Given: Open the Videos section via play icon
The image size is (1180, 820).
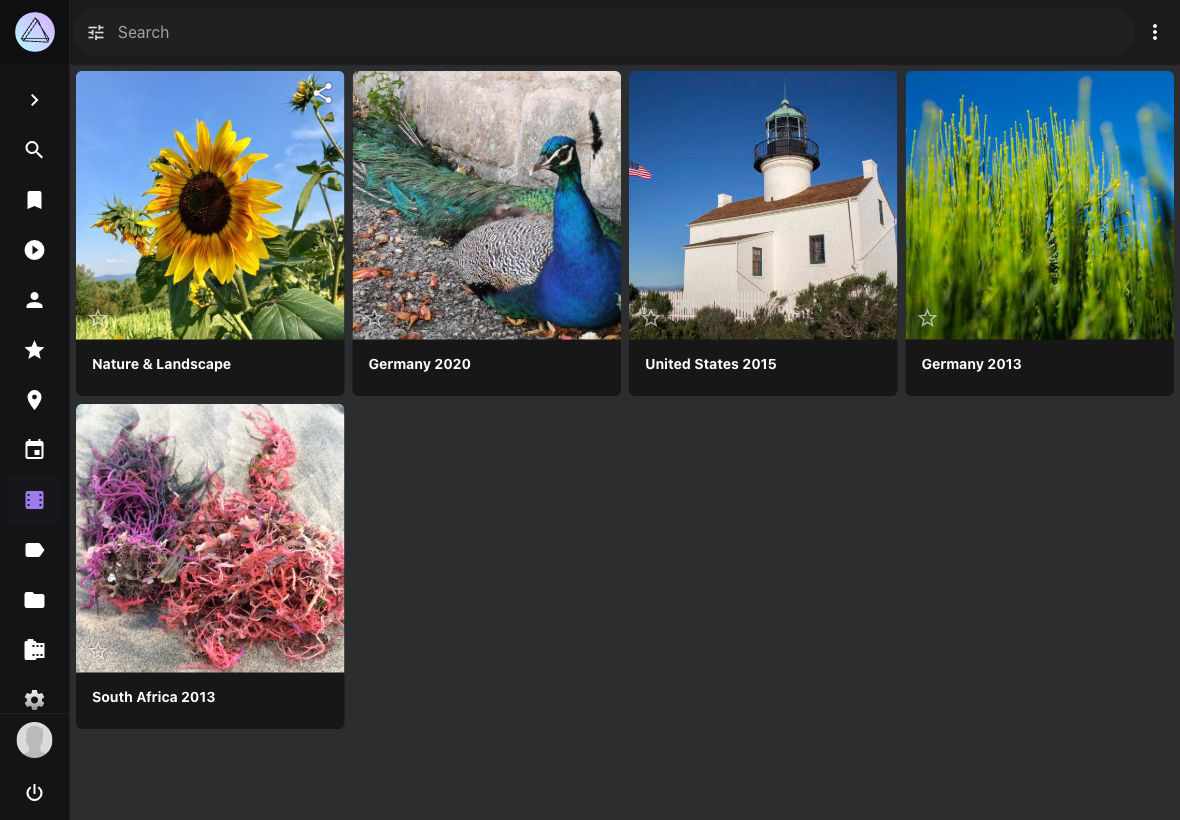Looking at the screenshot, I should click(34, 250).
